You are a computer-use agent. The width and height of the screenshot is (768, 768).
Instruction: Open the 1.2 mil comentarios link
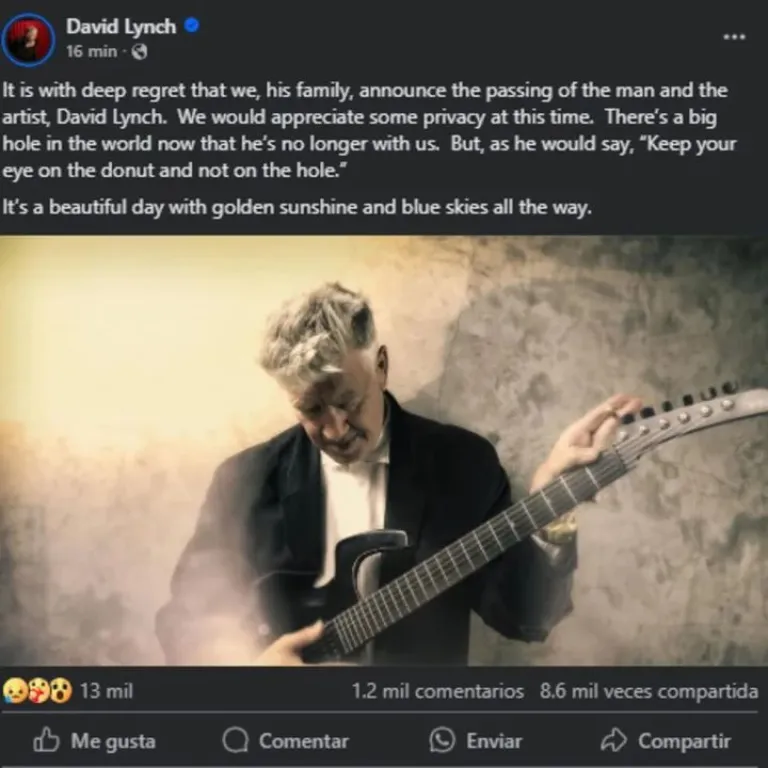[x=438, y=692]
